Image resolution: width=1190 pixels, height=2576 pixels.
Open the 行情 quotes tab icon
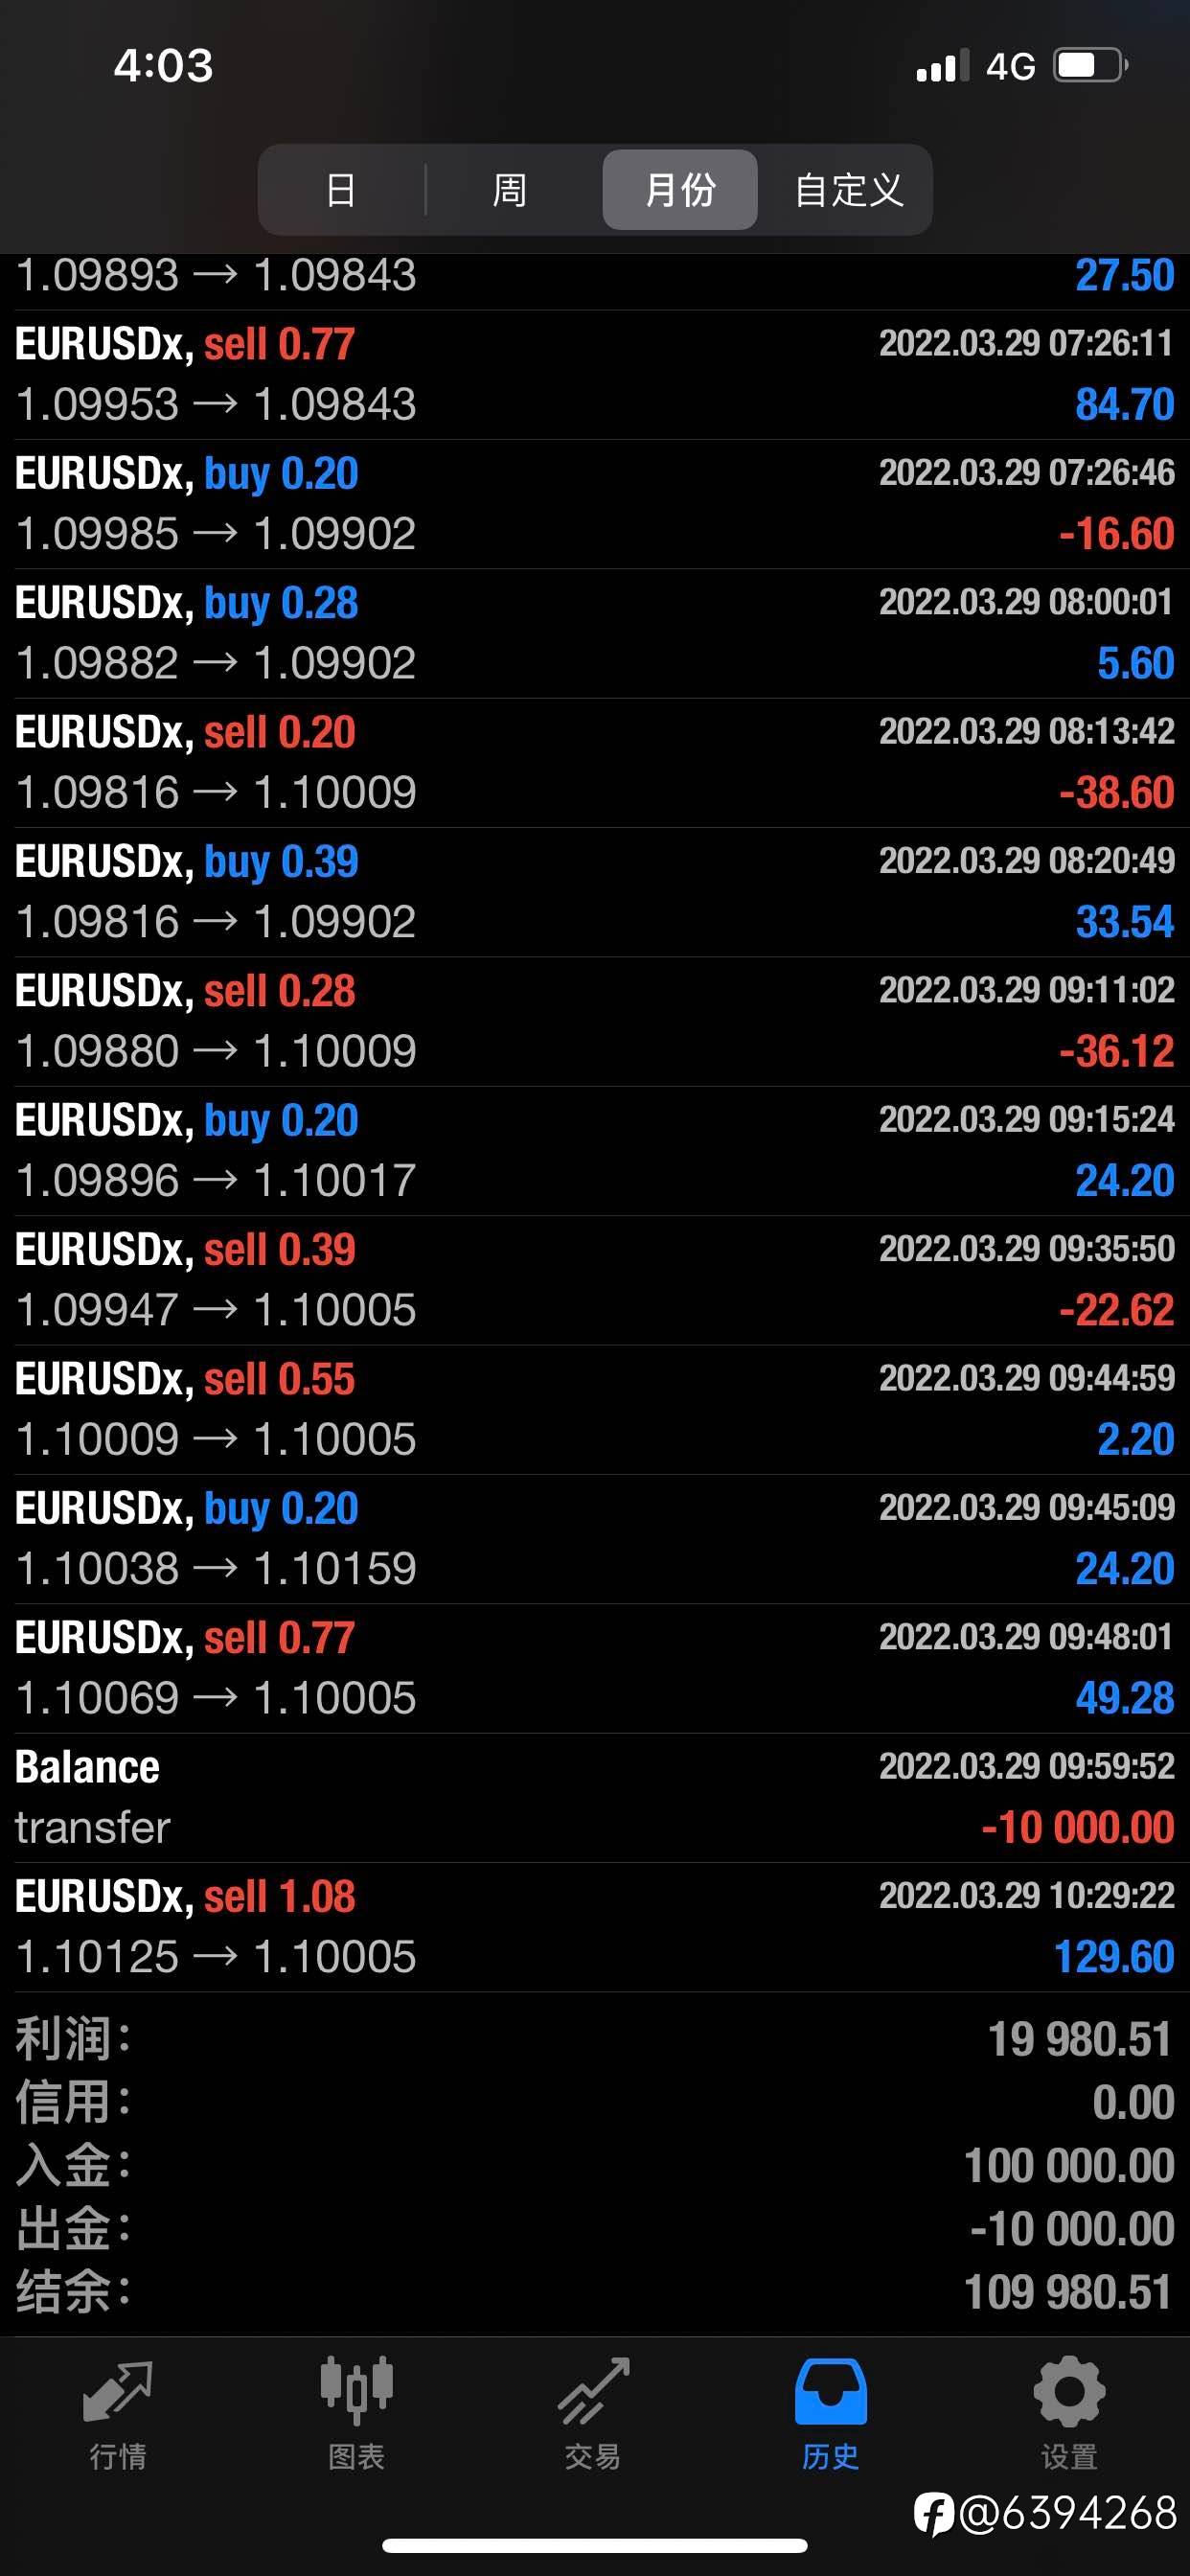(x=118, y=2391)
